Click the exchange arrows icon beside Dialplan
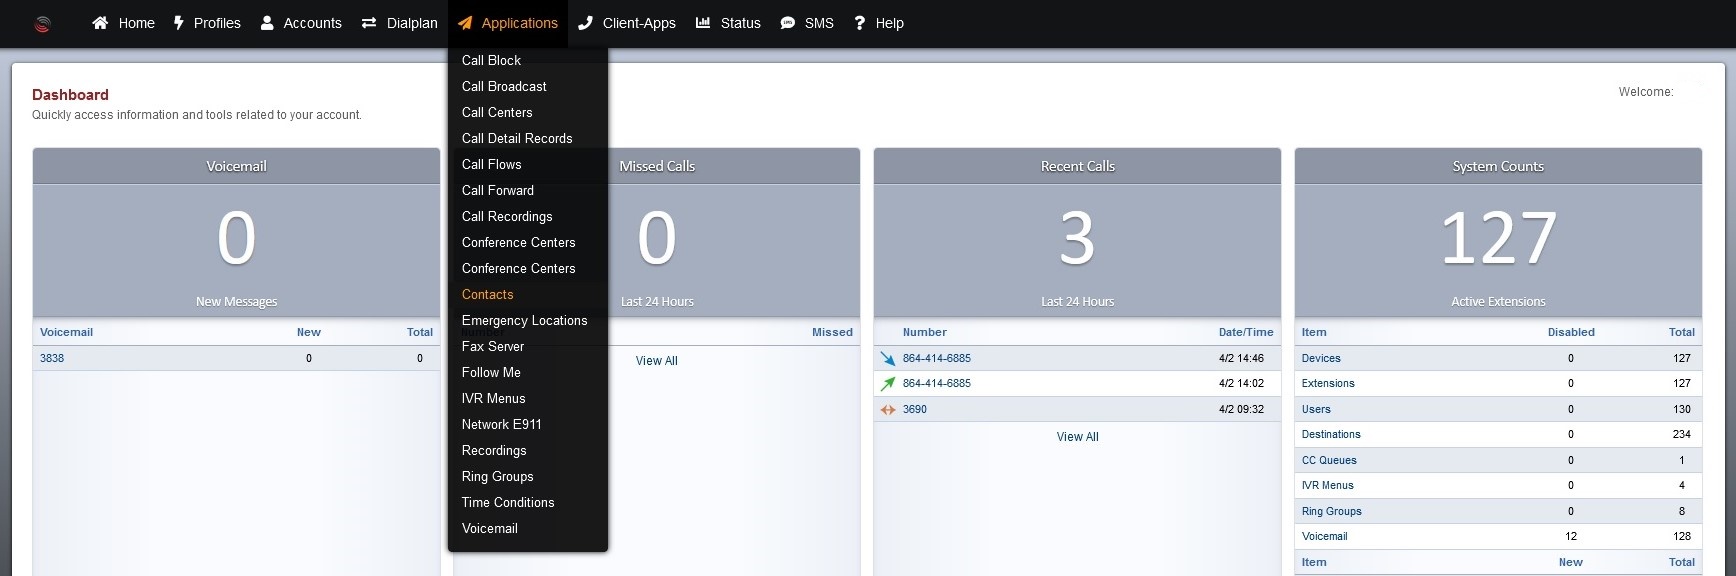 [x=369, y=23]
